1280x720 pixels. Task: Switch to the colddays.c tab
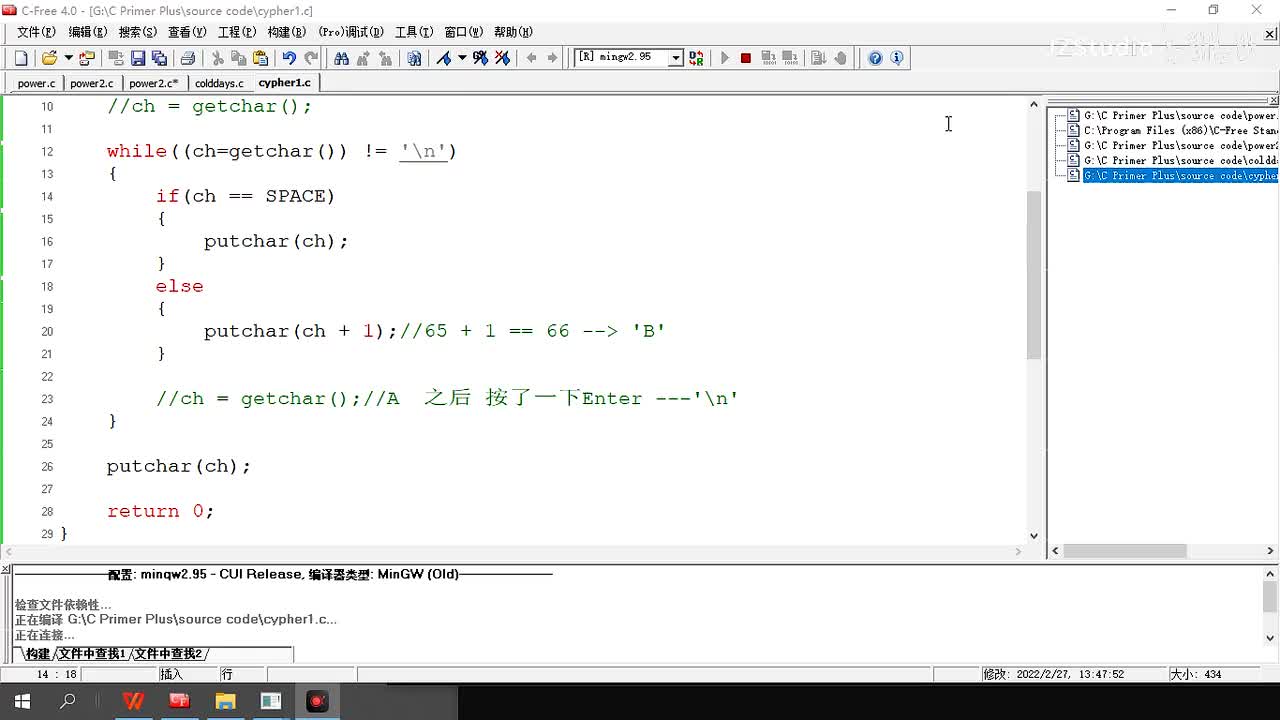click(219, 83)
